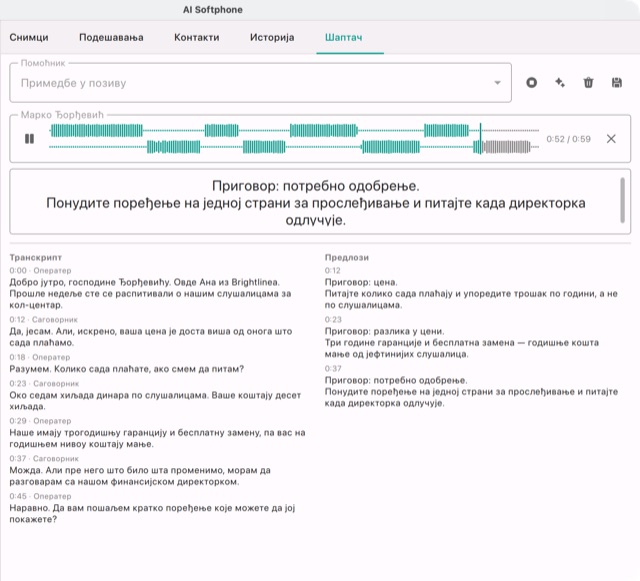Screen dimensions: 640x581
Task: Select the 0:18 Оператер timestamp
Action: pos(40,357)
